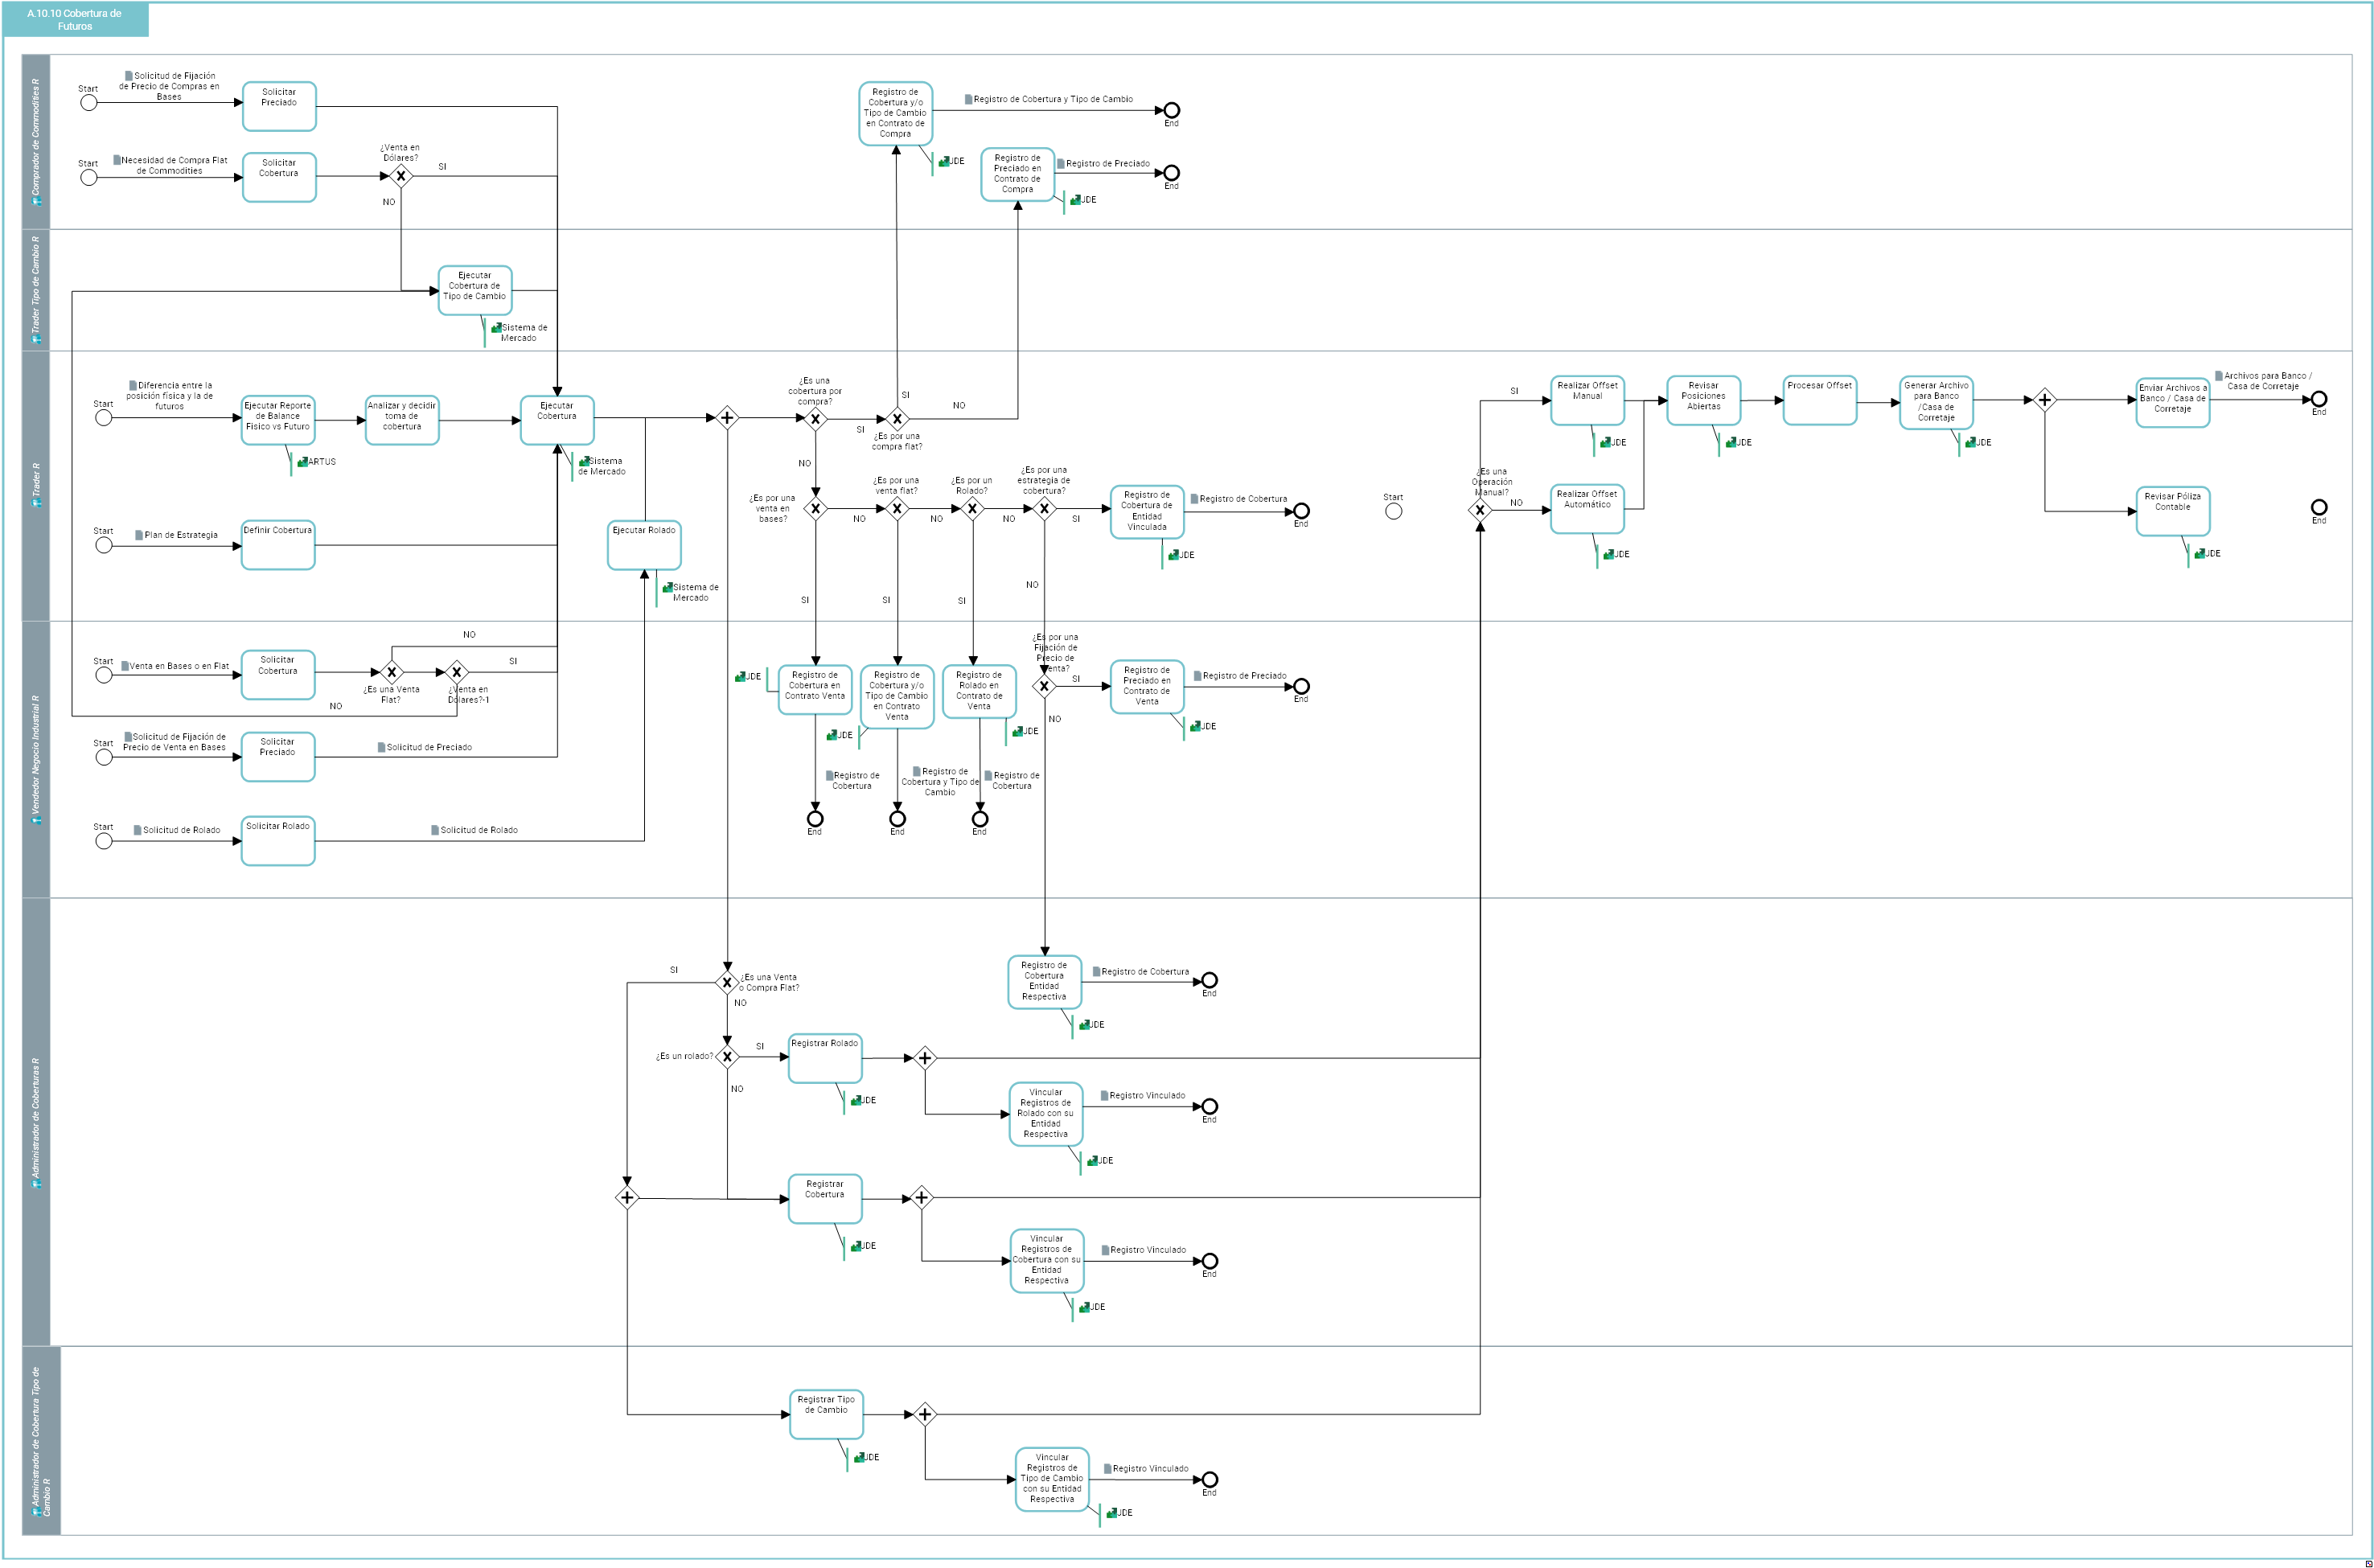Select Ejecutar Reporte de Balance Físico vs Futuro task
Image resolution: width=2374 pixels, height=1568 pixels.
tap(278, 420)
